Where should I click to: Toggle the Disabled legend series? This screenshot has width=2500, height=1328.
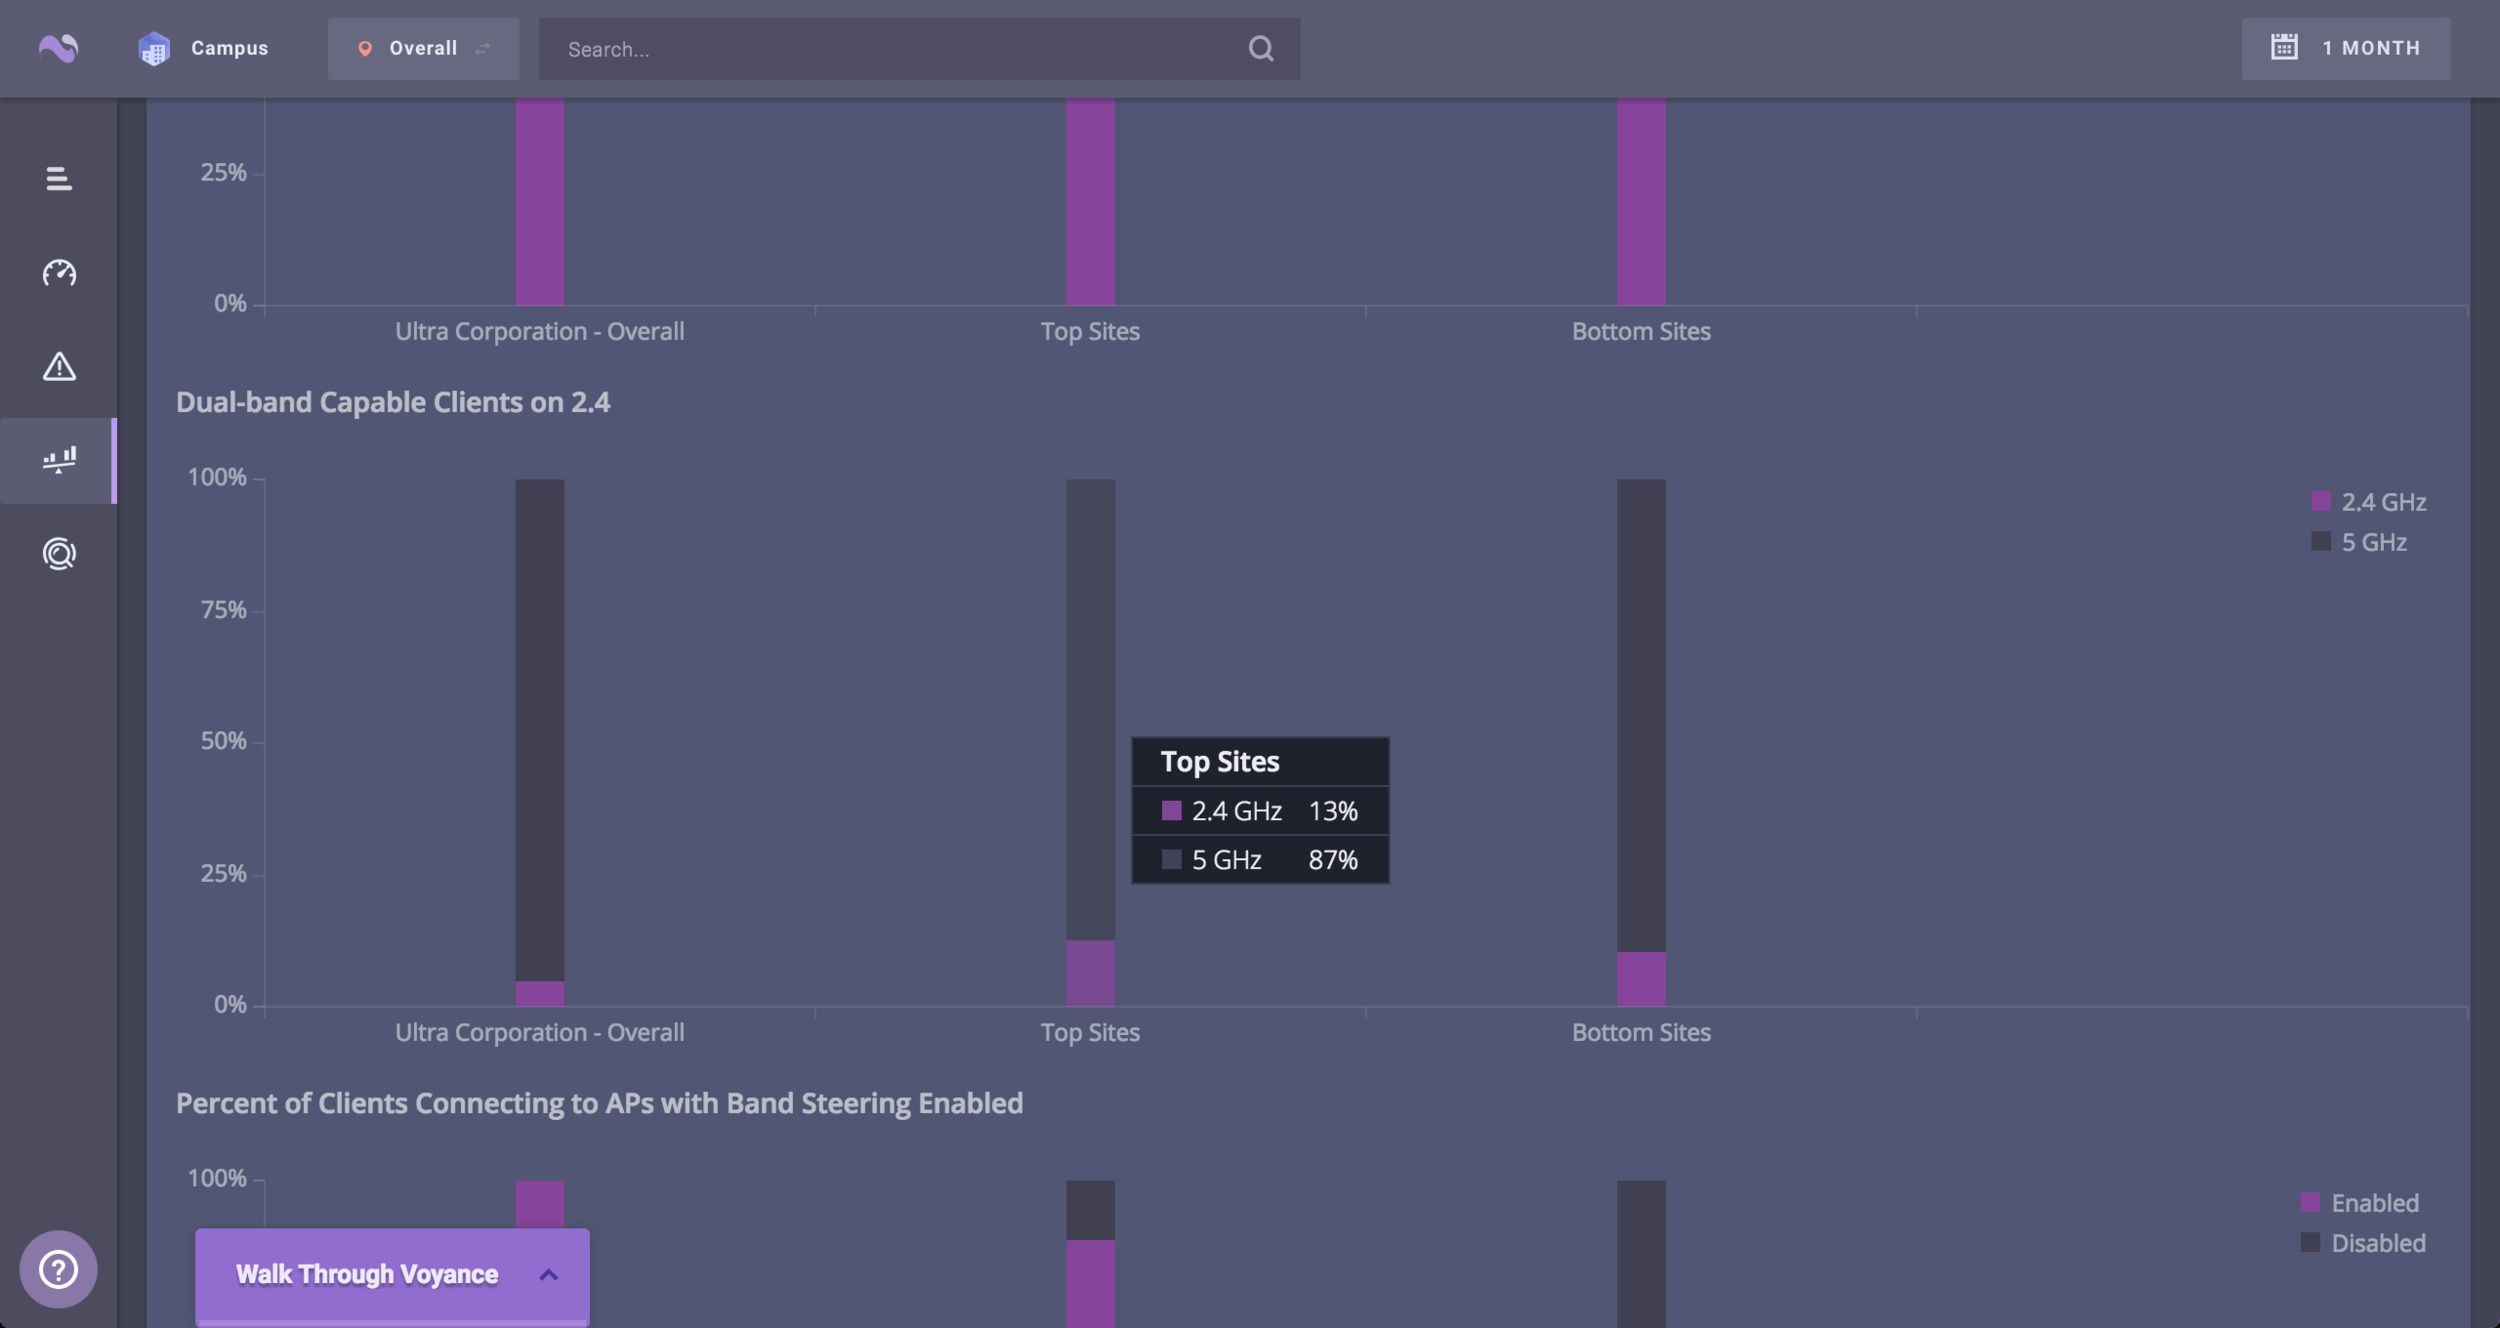point(2365,1243)
